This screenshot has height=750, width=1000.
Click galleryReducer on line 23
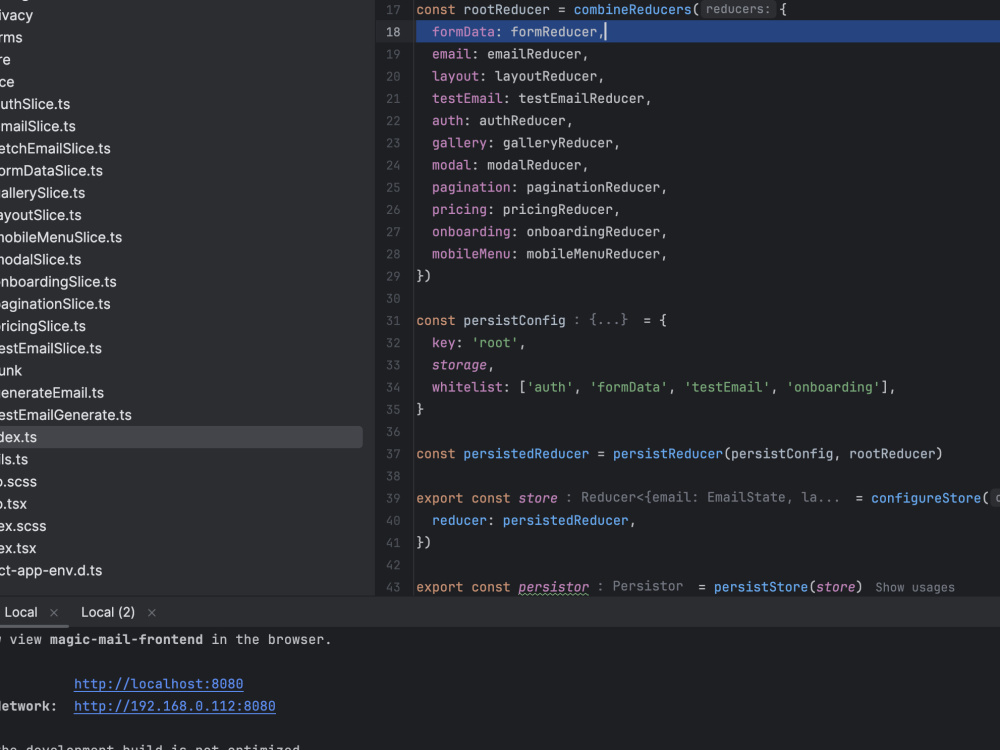click(x=557, y=143)
